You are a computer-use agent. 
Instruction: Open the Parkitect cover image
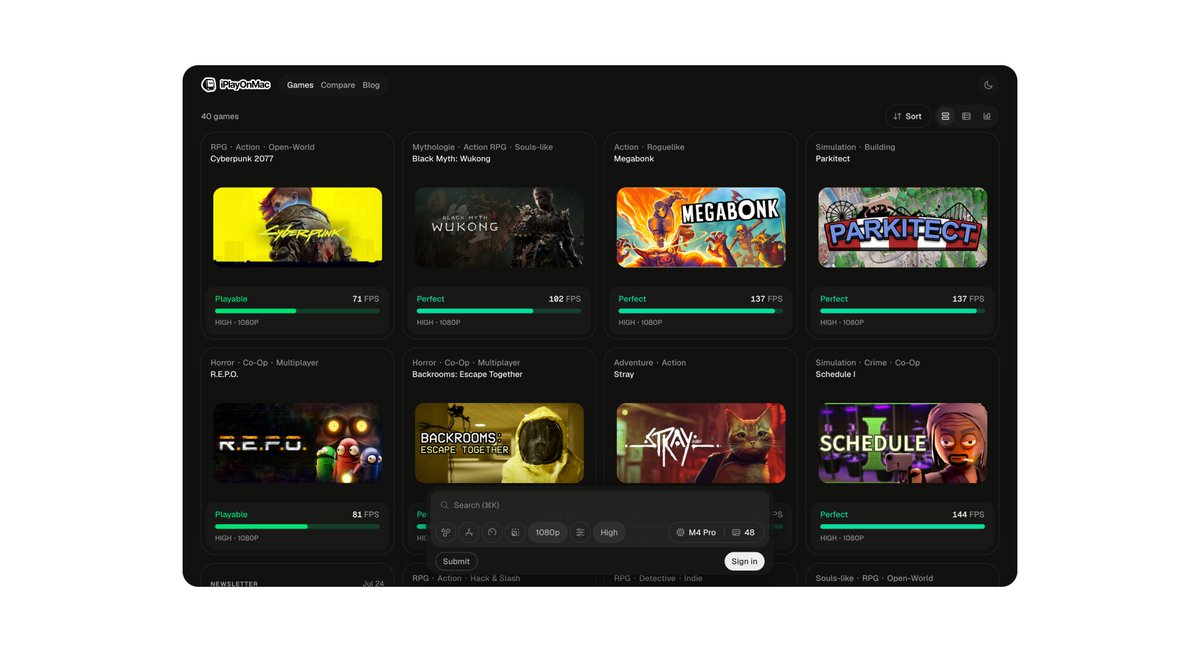pos(902,227)
